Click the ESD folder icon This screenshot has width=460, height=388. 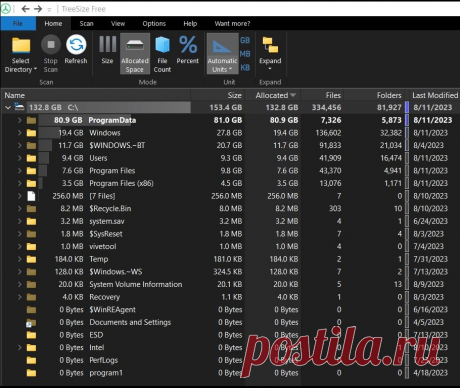[x=31, y=335]
